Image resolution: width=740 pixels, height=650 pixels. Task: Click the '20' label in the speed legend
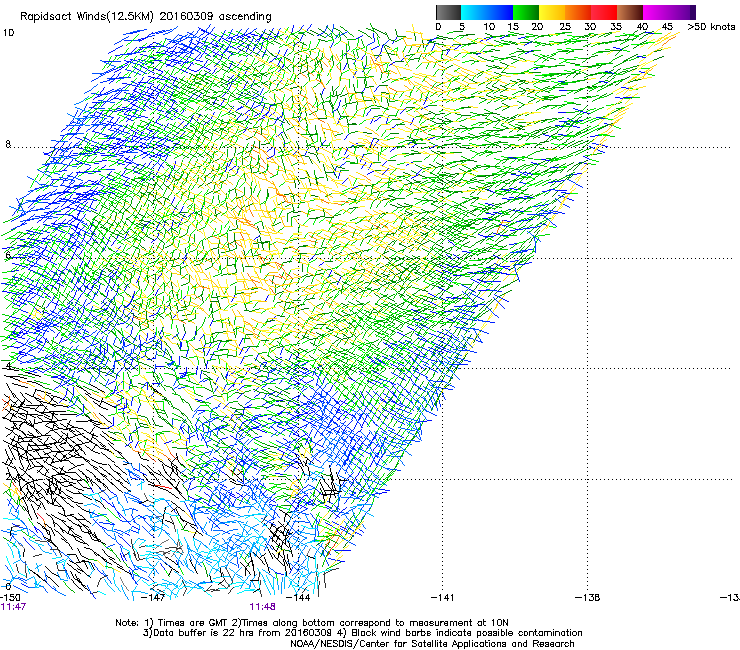(x=537, y=27)
